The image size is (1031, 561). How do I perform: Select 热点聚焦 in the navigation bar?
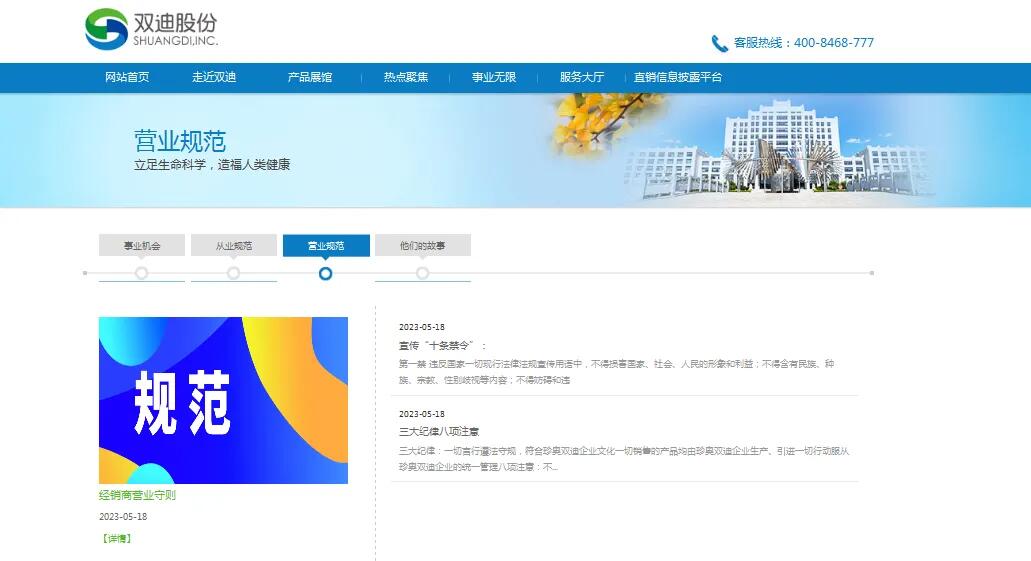(406, 77)
